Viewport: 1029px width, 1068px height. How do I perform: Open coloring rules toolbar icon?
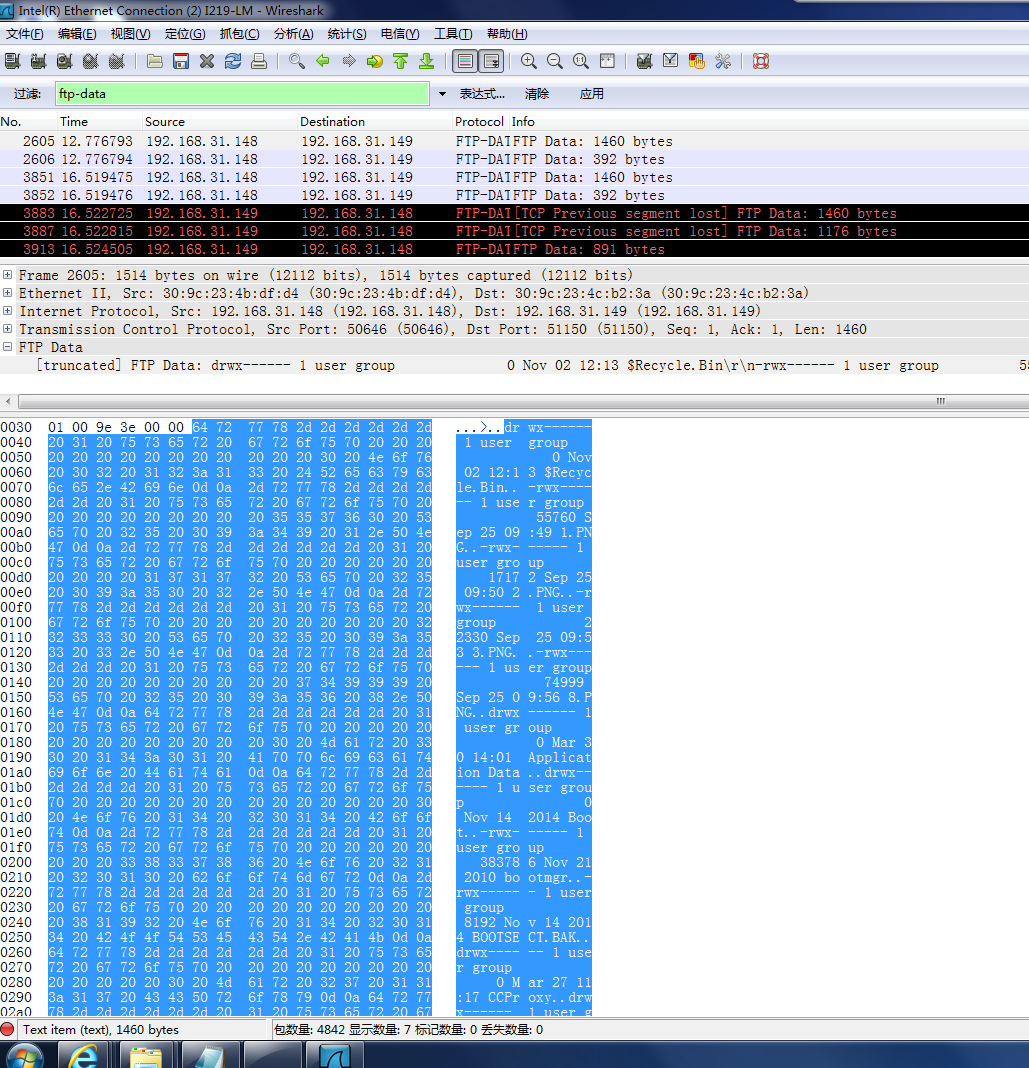coord(697,61)
